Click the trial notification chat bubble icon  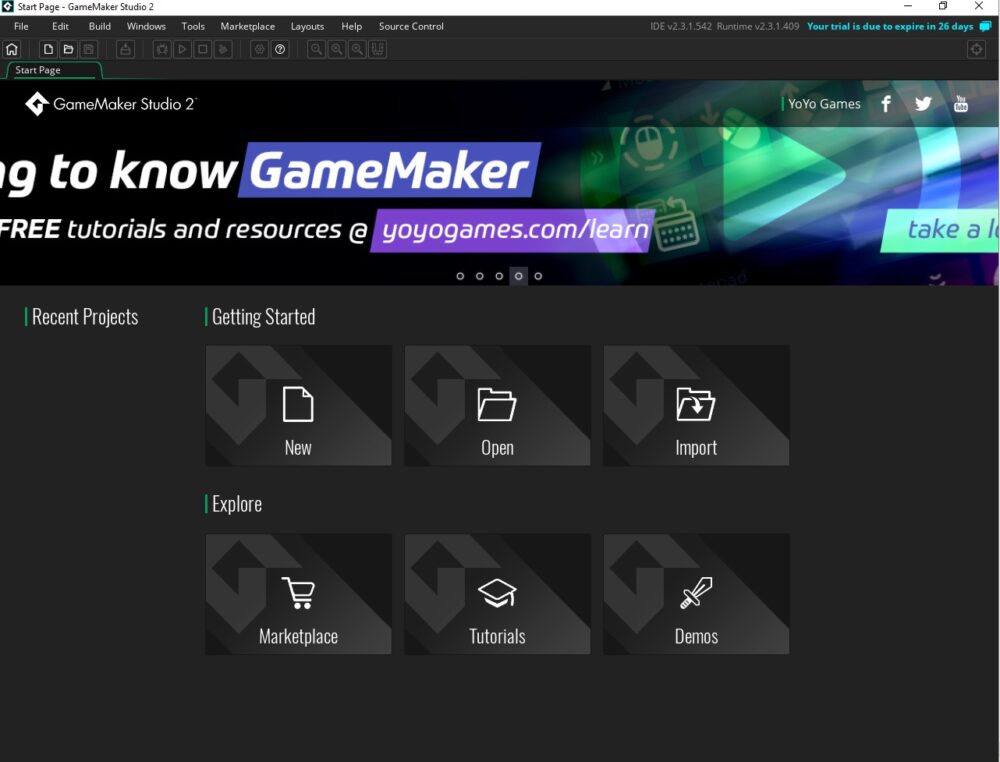985,26
